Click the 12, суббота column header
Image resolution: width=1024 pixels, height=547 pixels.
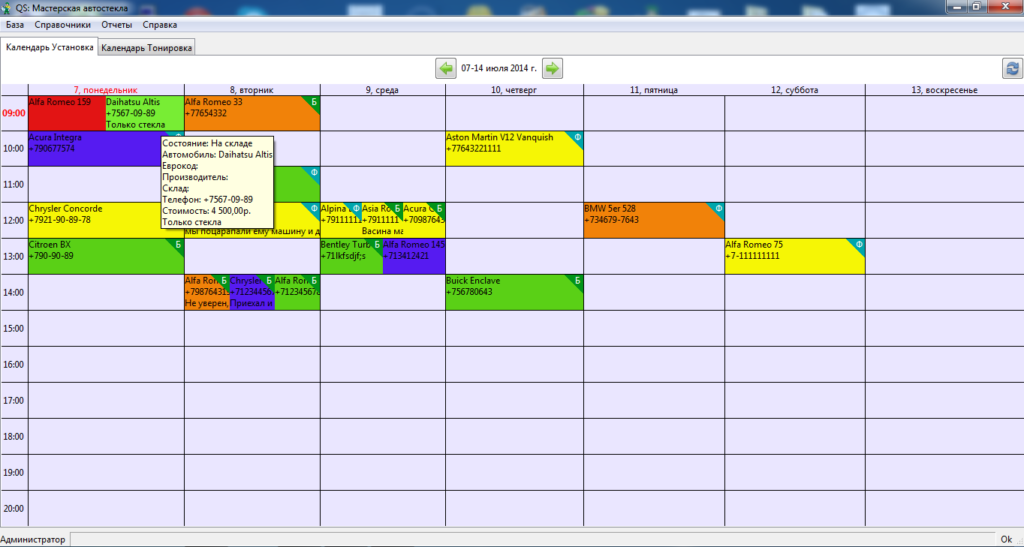coord(795,90)
